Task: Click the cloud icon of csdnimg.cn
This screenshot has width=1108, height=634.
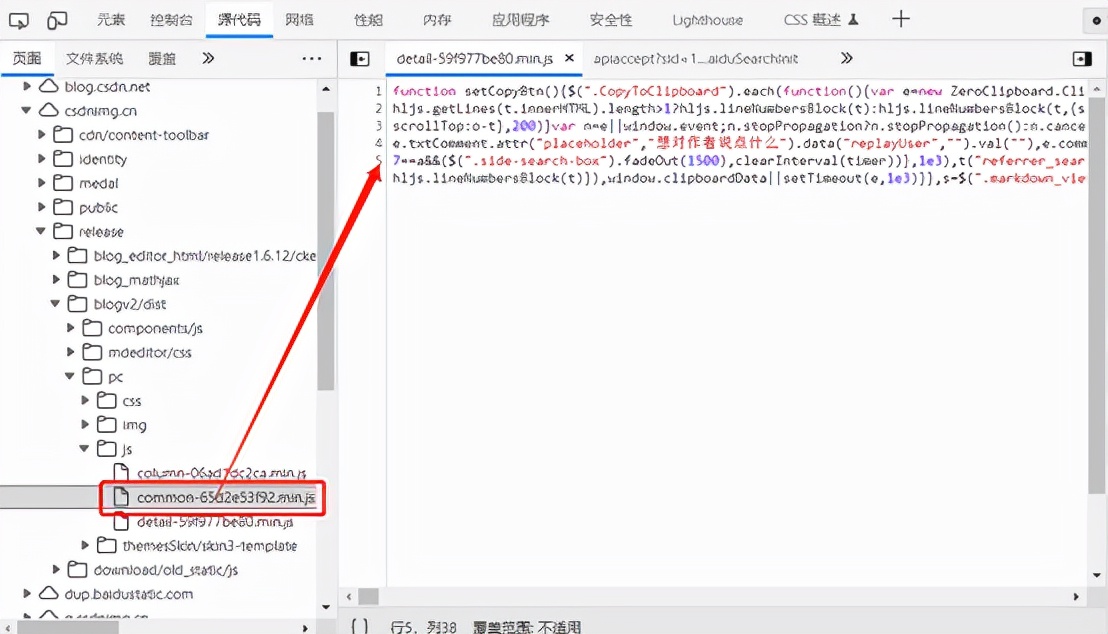Action: [48, 110]
